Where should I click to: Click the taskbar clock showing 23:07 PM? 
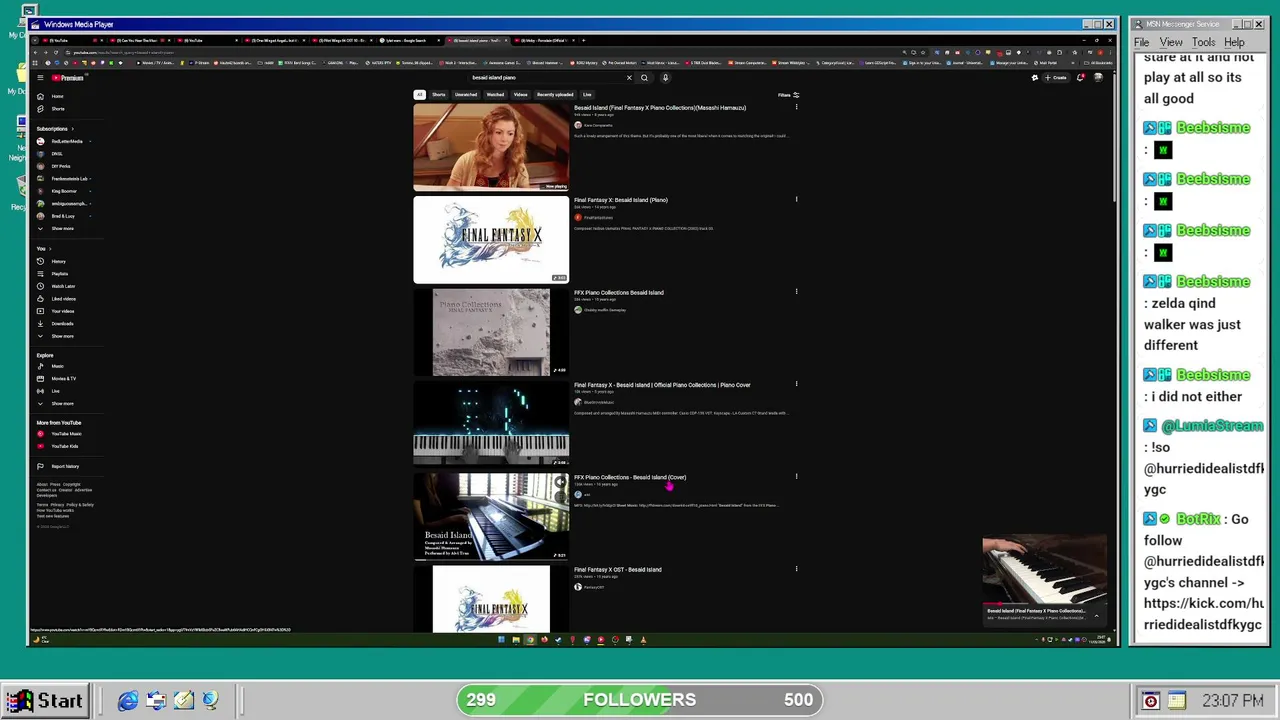[x=1232, y=701]
